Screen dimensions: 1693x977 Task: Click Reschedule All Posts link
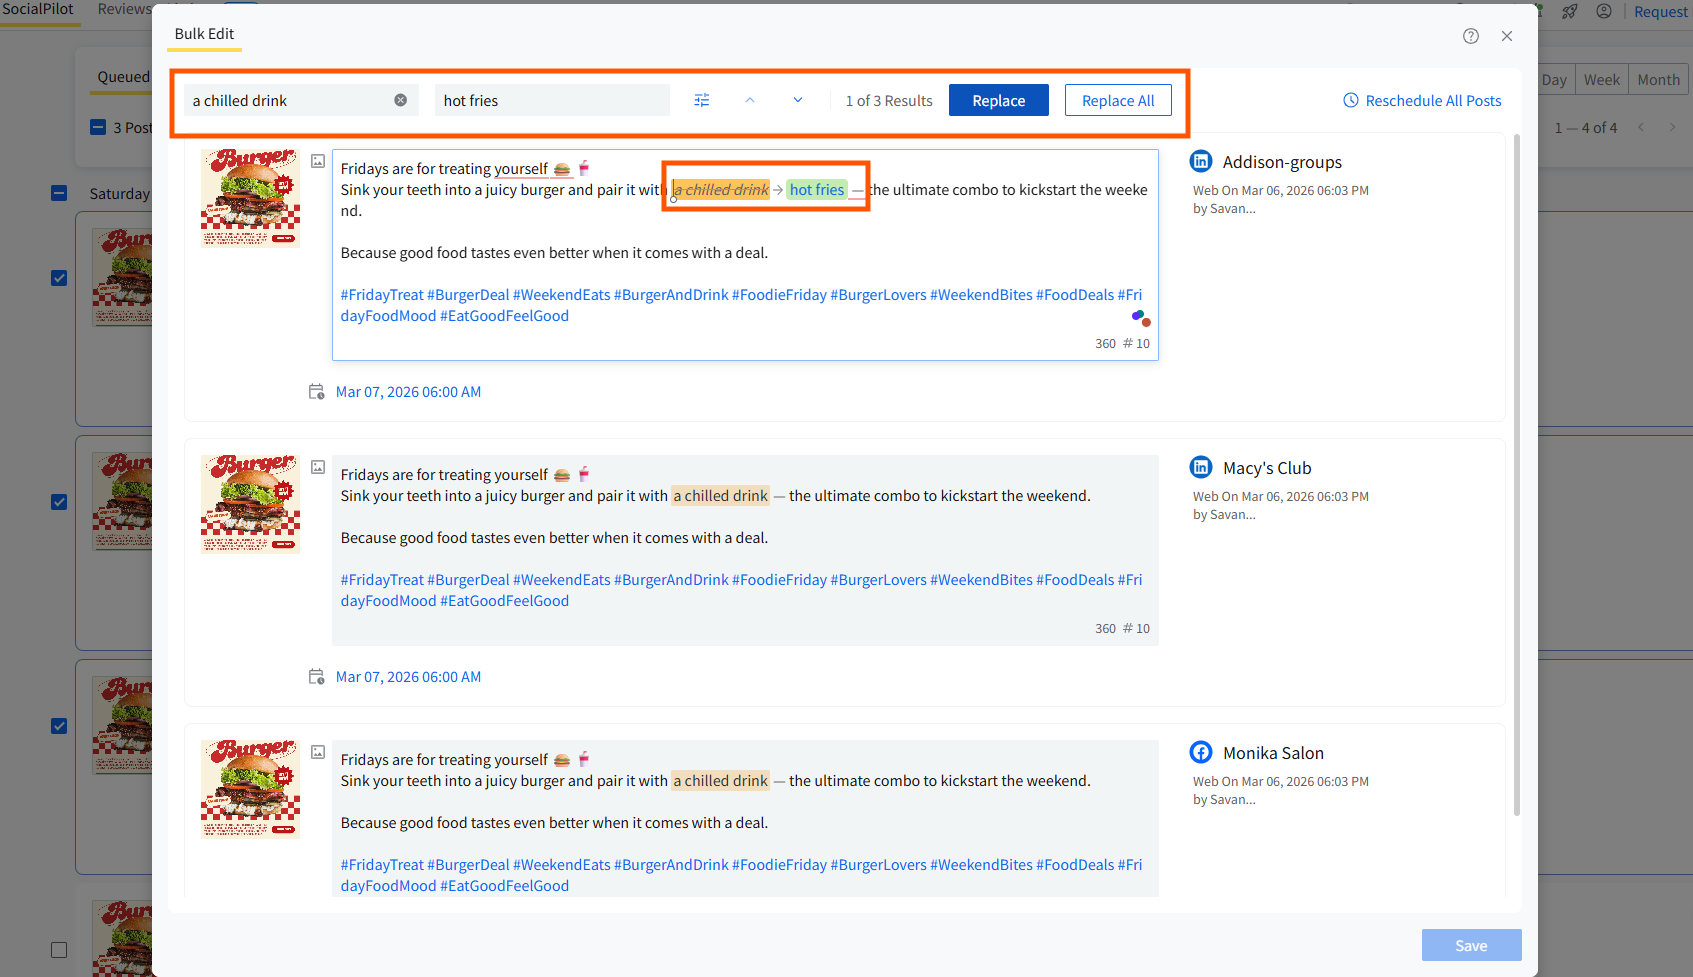tap(1434, 100)
